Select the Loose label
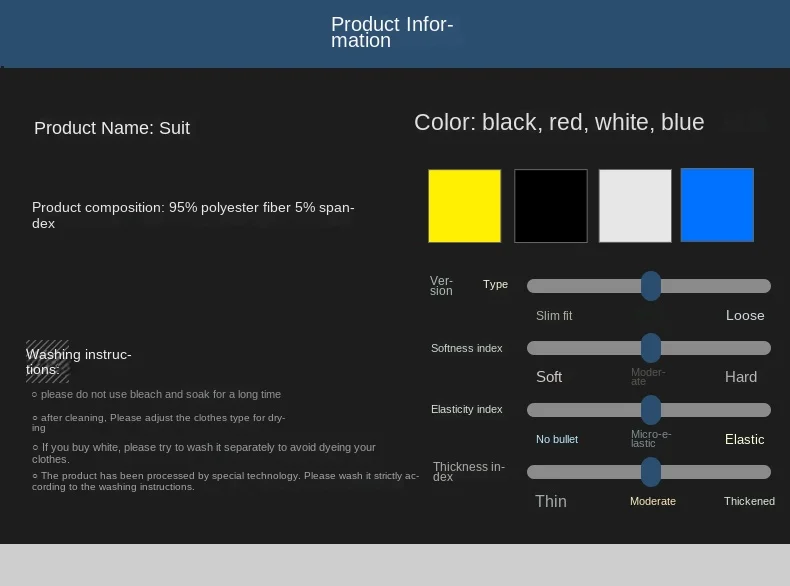Screen dimensions: 790x586 coord(745,316)
